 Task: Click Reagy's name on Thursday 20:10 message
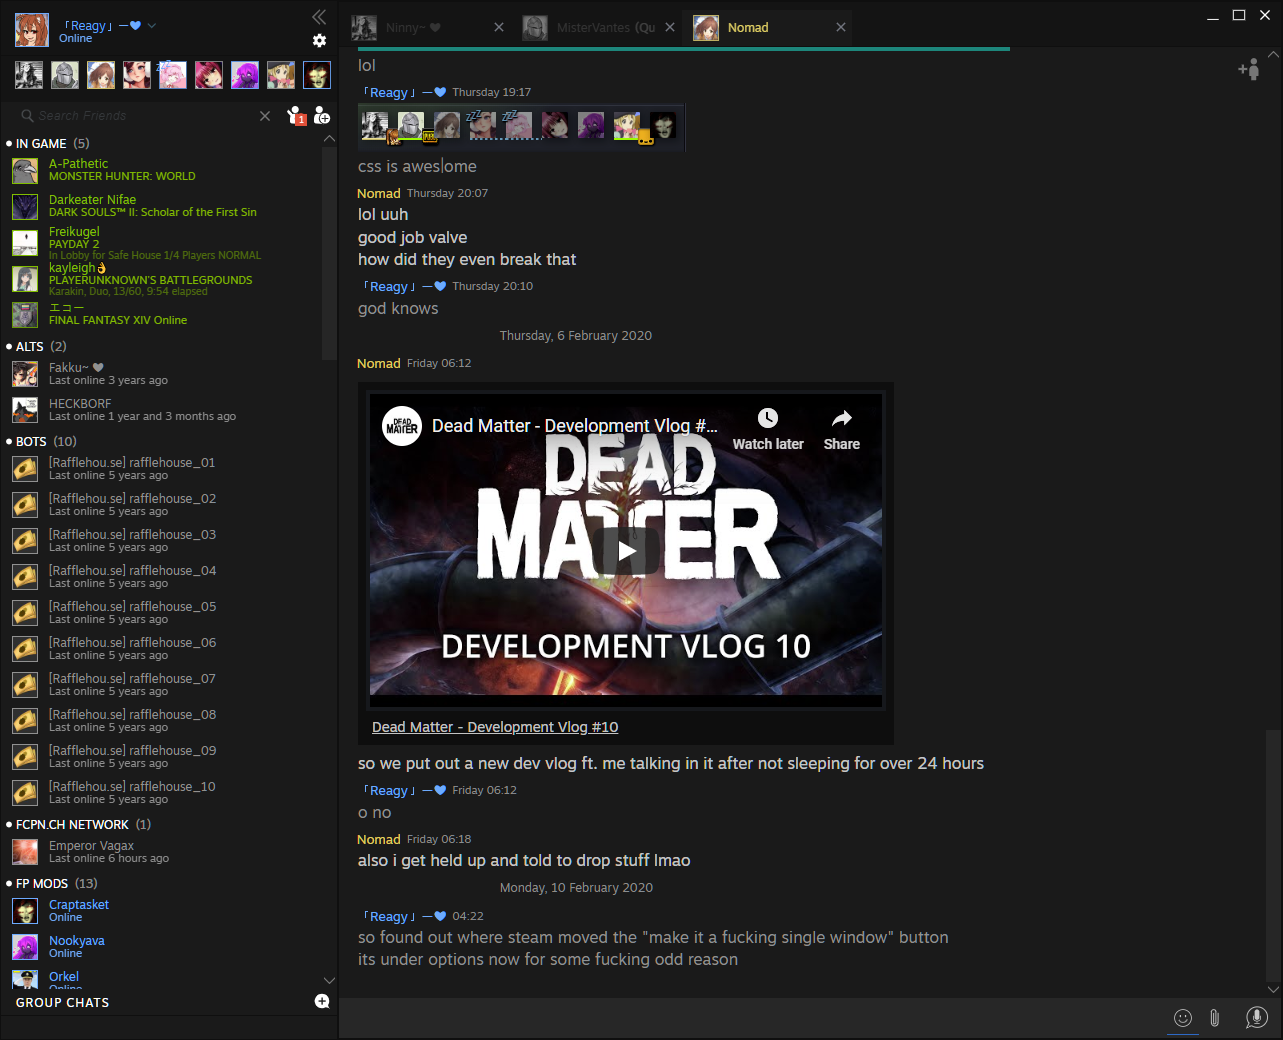pos(404,286)
